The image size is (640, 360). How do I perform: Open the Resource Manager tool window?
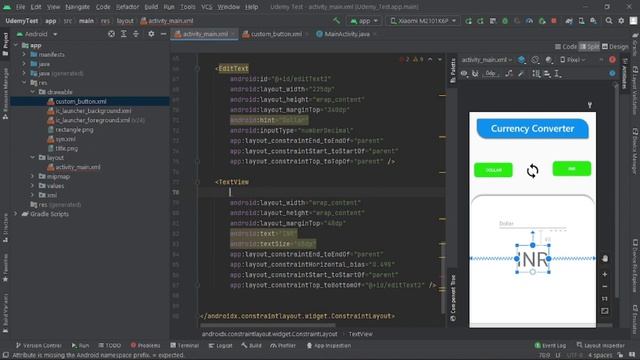coord(5,94)
